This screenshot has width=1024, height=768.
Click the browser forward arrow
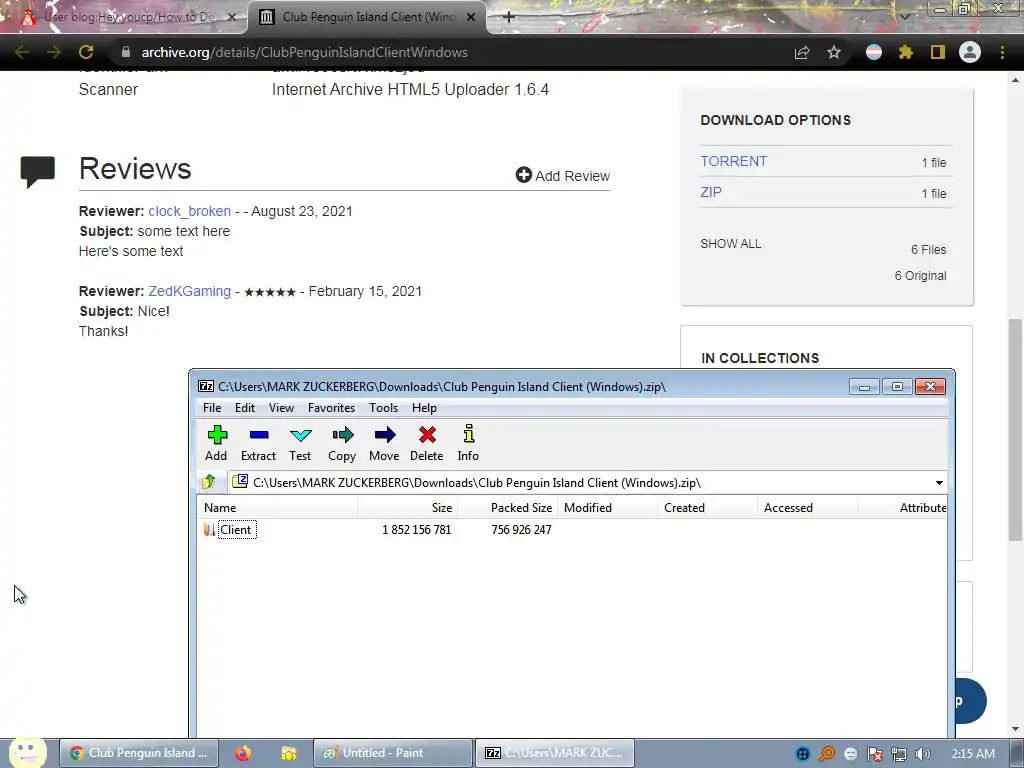54,52
